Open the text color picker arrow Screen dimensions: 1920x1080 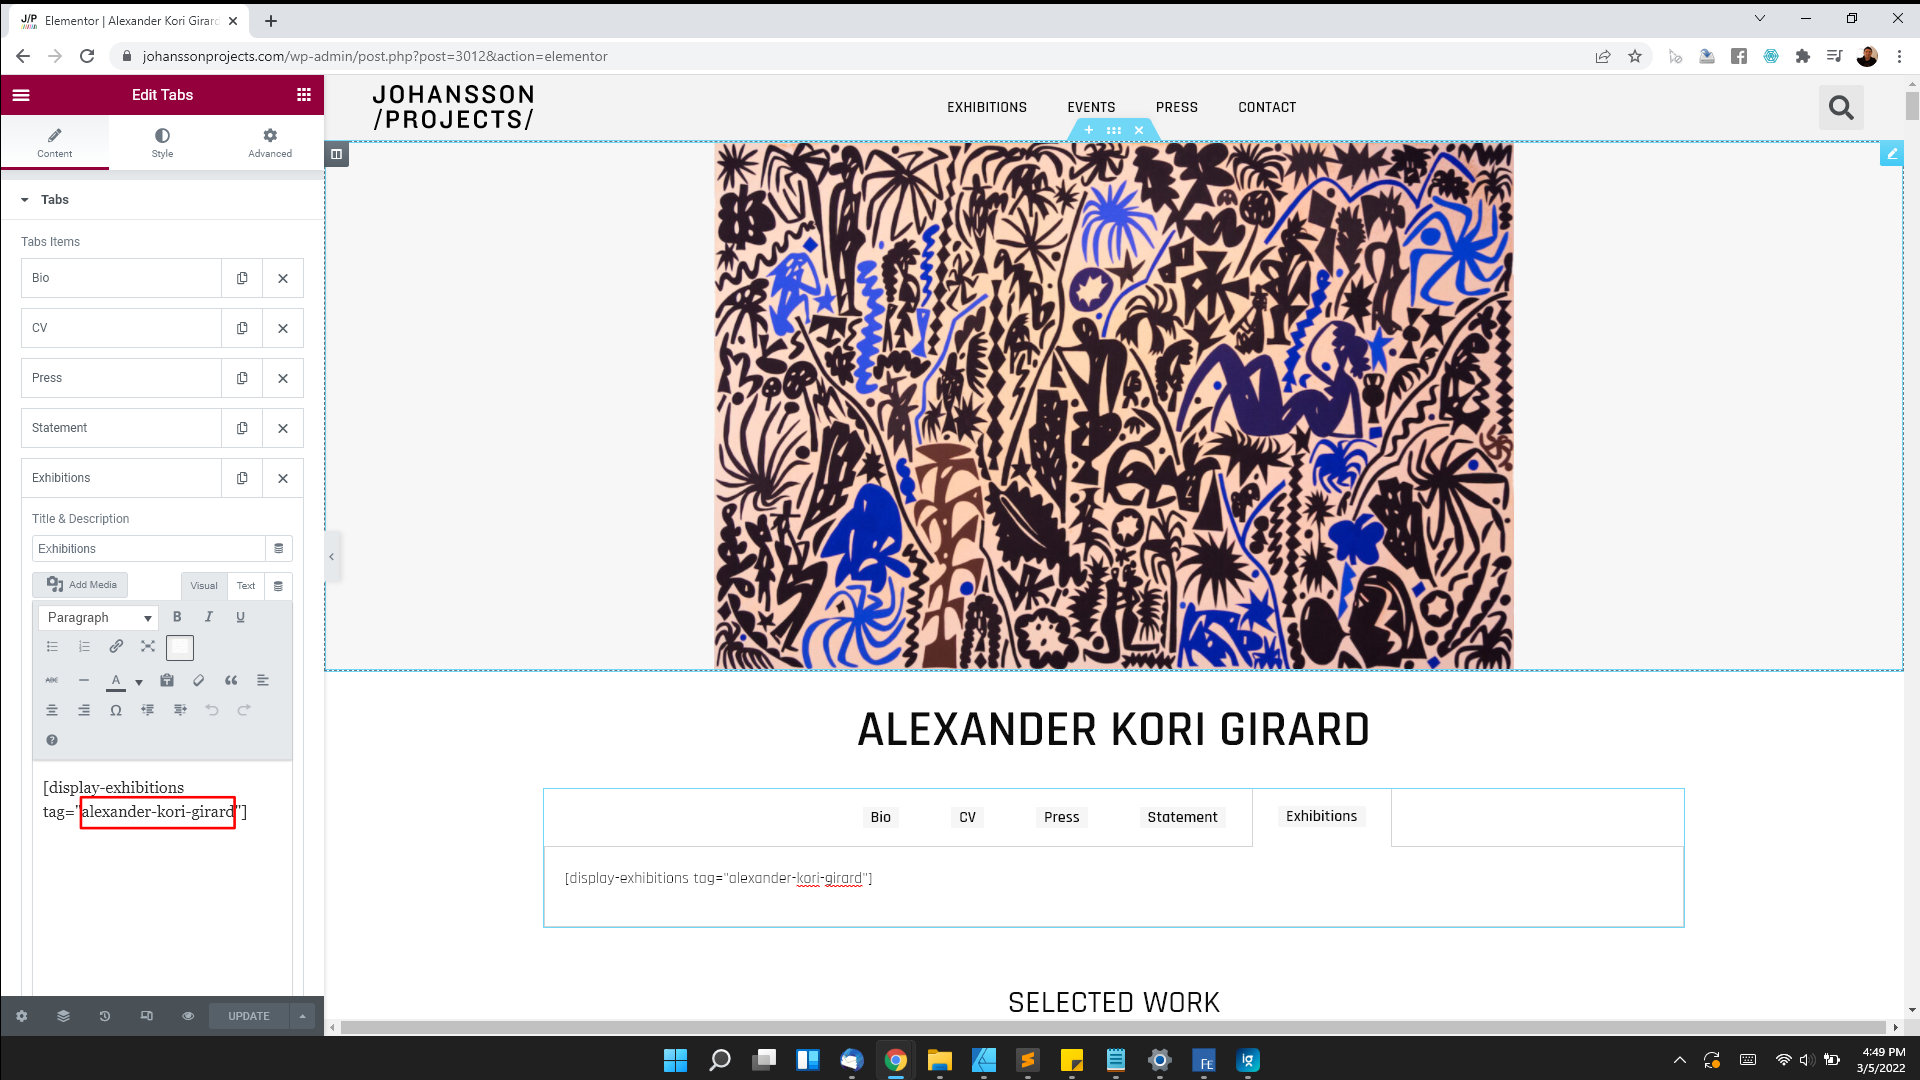point(139,682)
